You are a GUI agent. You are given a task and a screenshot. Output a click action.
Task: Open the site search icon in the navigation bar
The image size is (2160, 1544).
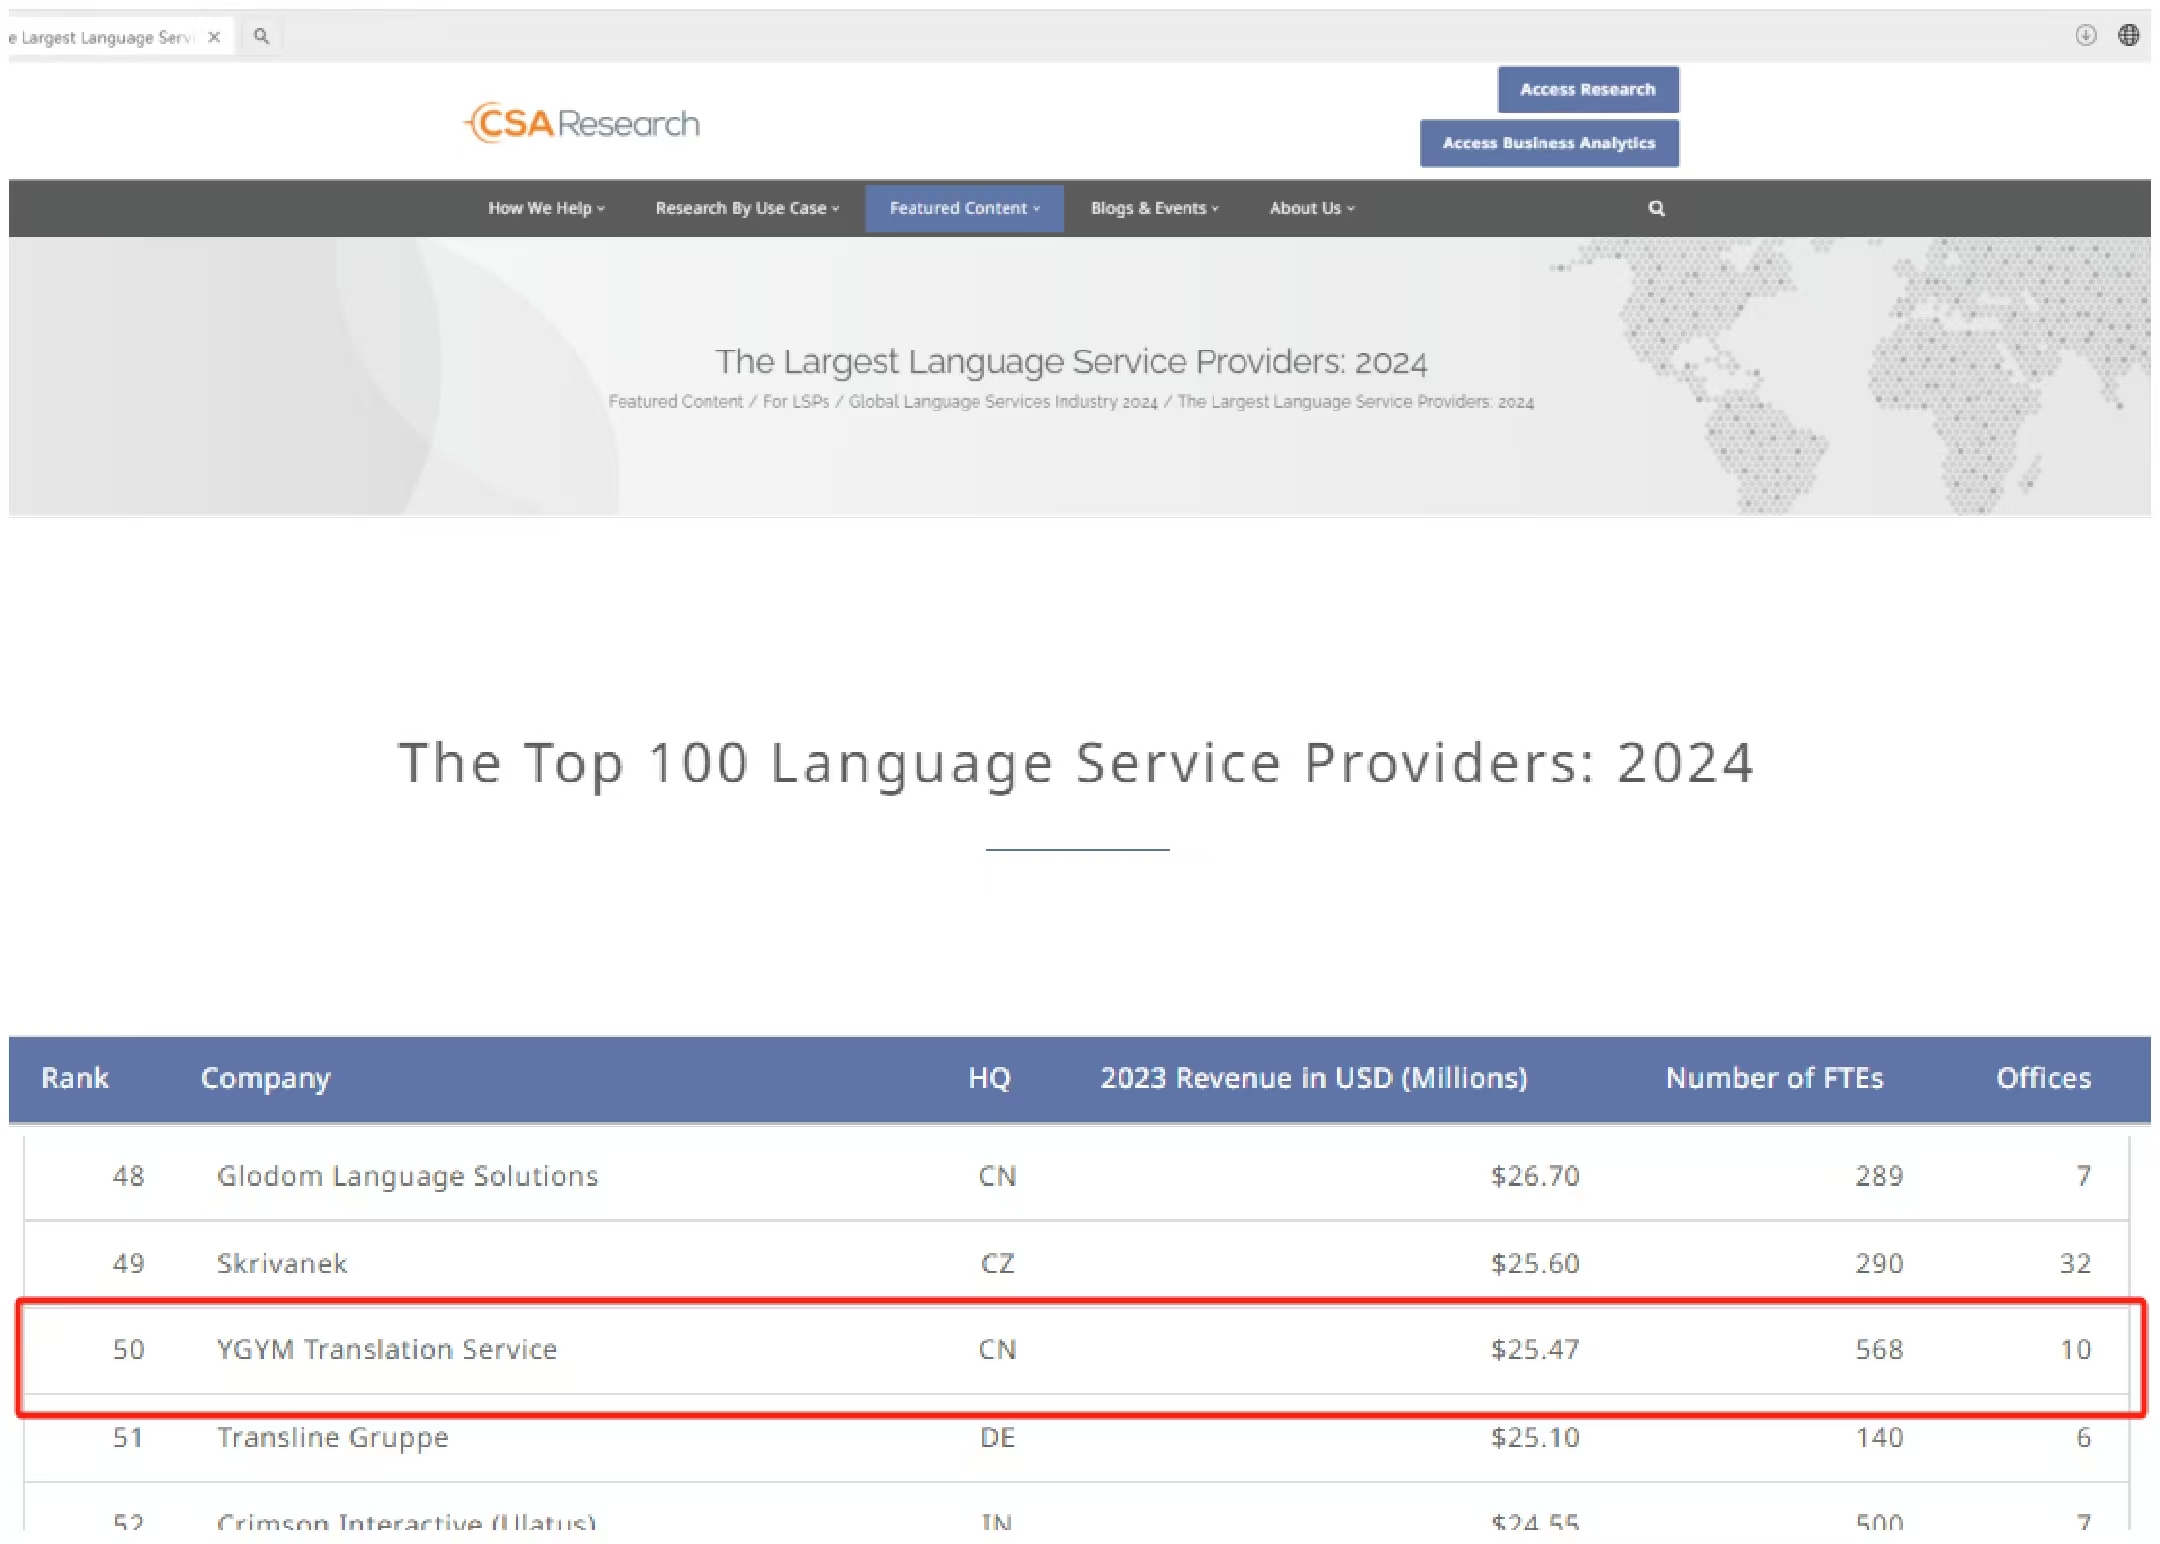pyautogui.click(x=1656, y=208)
